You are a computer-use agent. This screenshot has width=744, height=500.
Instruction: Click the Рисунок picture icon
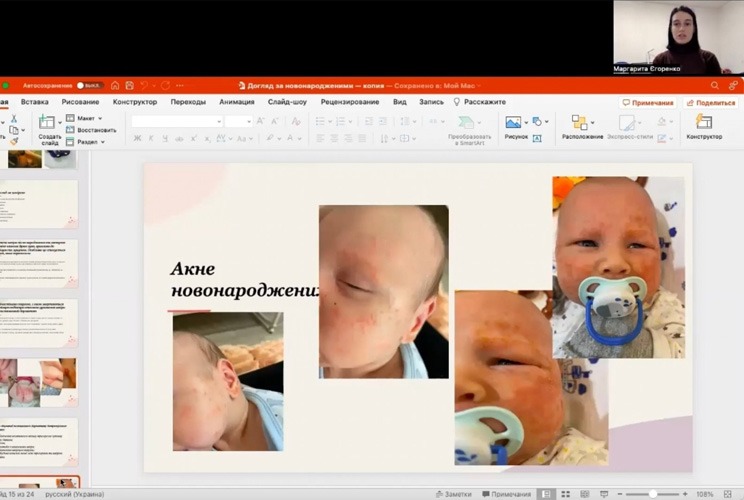514,123
